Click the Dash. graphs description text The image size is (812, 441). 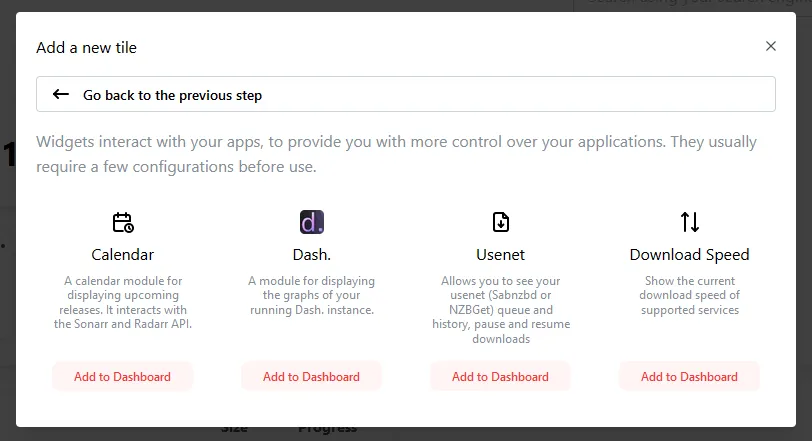tap(311, 295)
